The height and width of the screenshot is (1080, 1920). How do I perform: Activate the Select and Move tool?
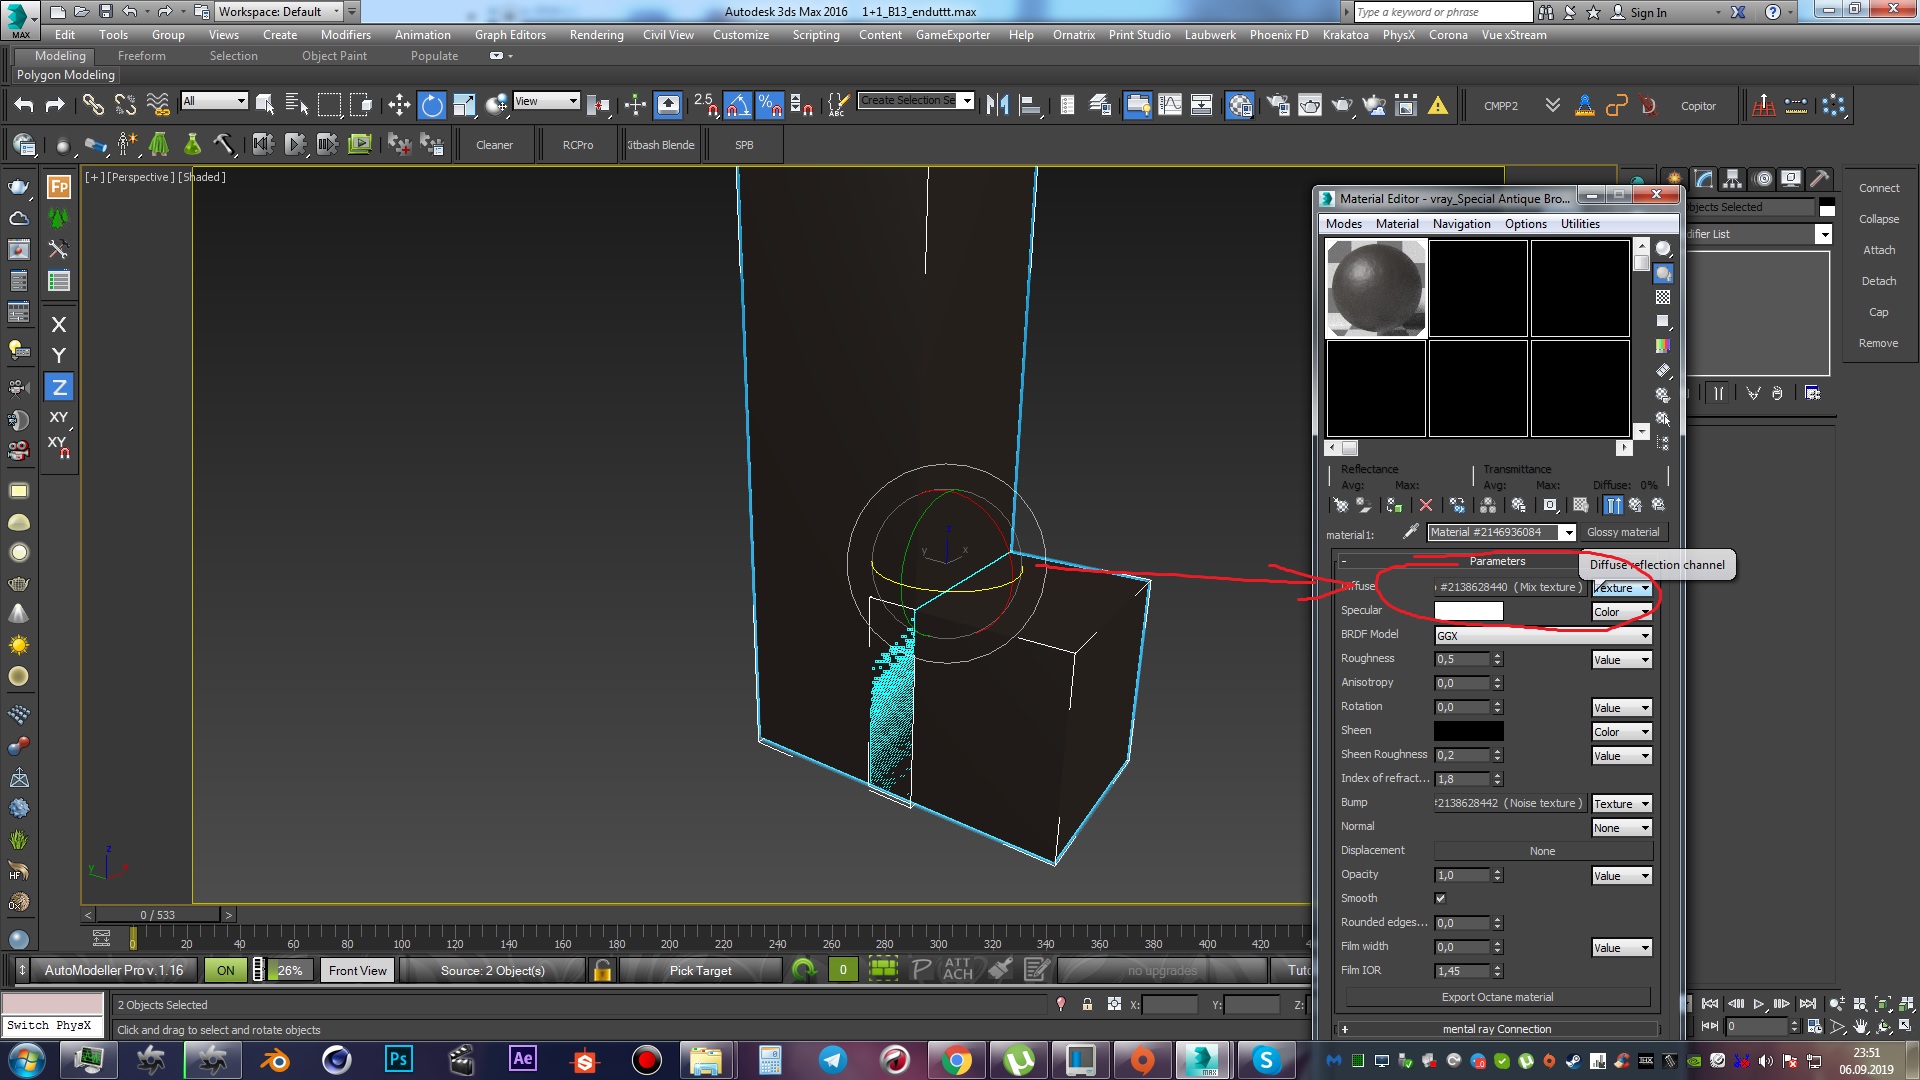399,105
